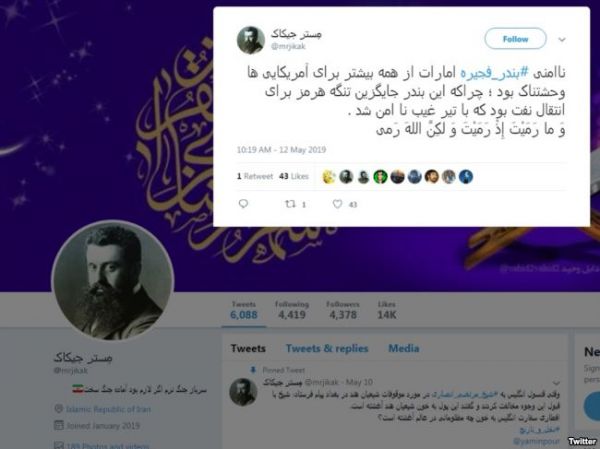Switch to Tweets & replies tab

tap(327, 348)
